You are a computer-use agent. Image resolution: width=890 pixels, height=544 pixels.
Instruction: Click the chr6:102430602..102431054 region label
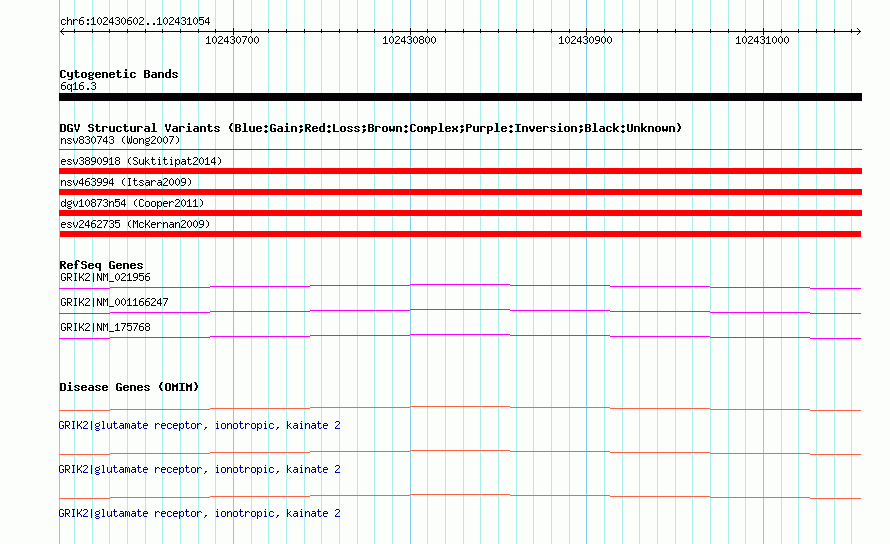[135, 21]
